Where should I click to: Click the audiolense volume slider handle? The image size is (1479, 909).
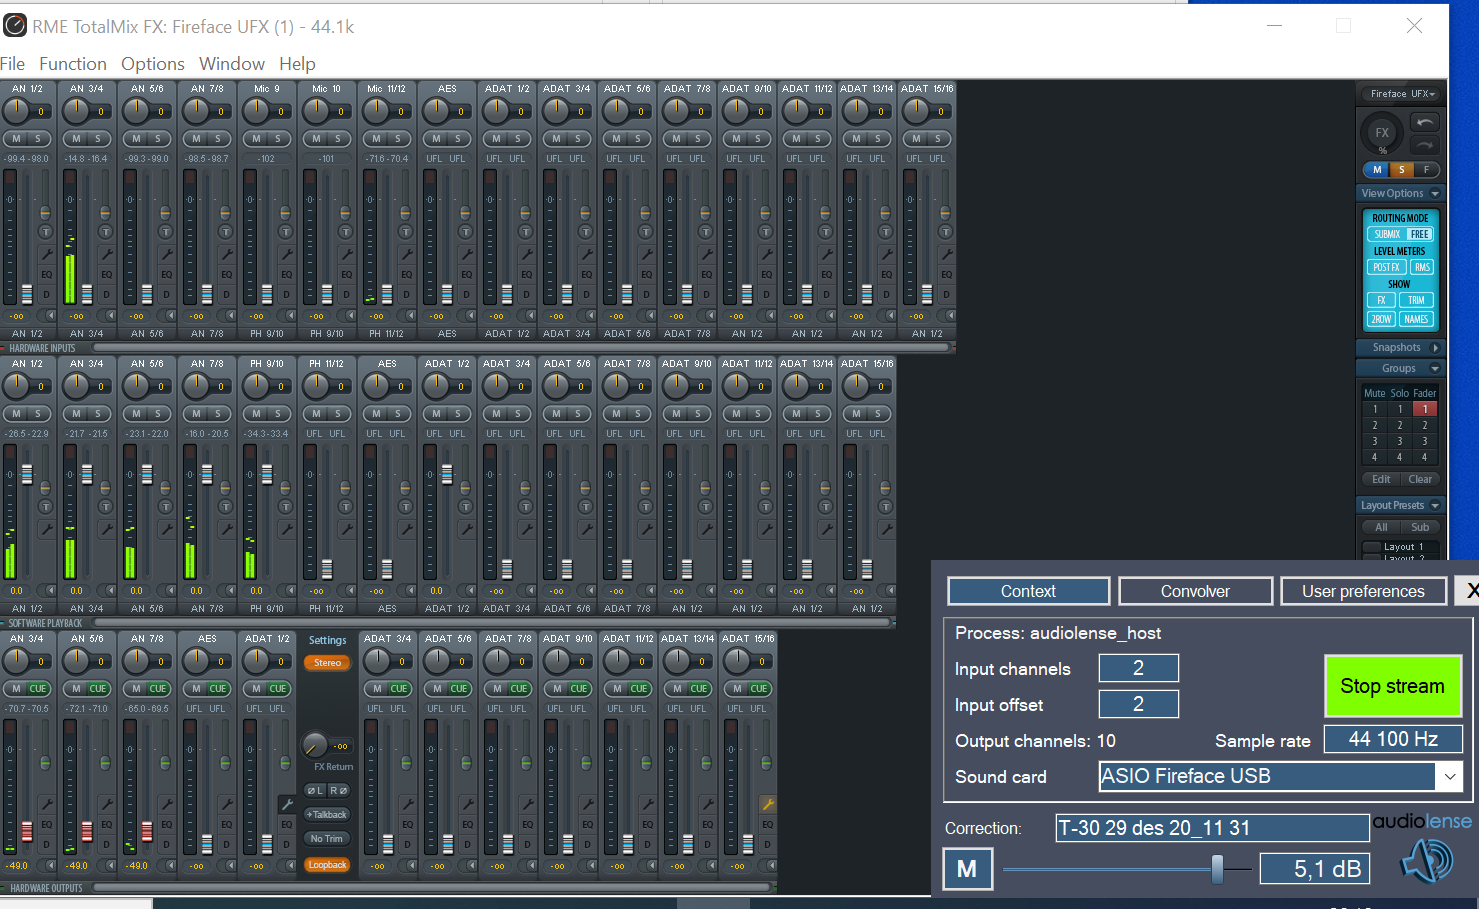point(1217,869)
